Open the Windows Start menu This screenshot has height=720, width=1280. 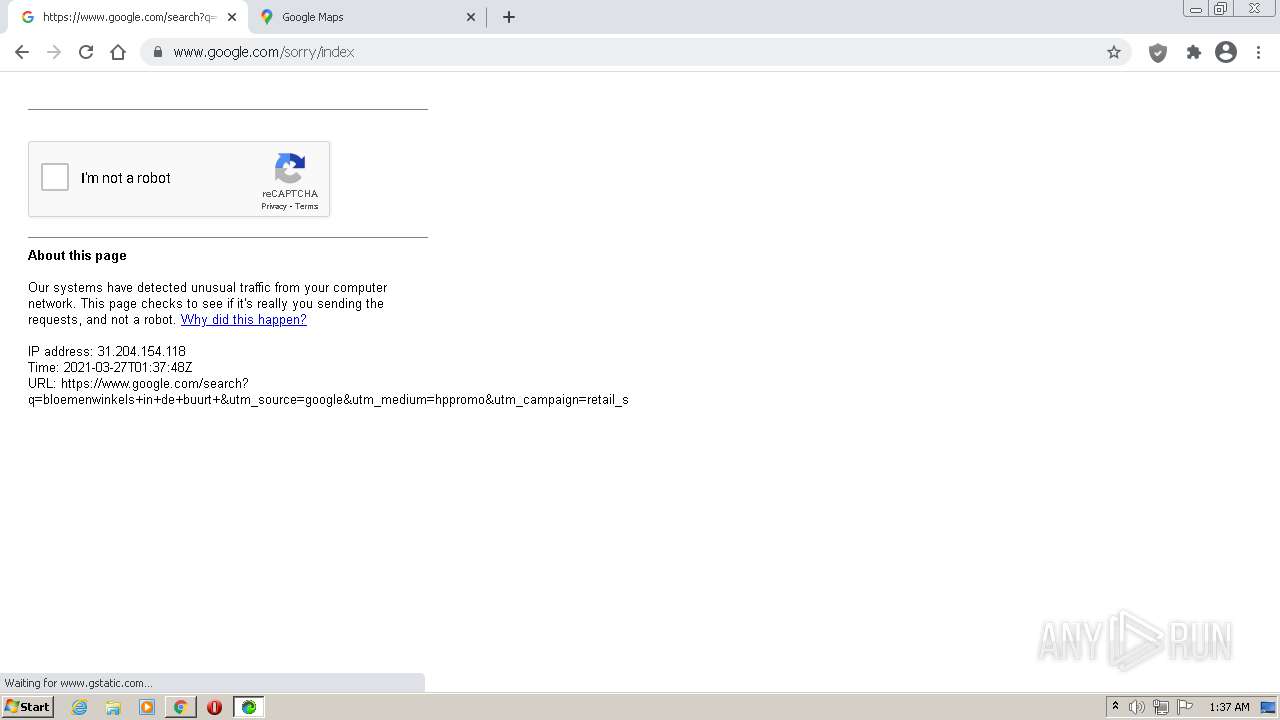tap(28, 707)
